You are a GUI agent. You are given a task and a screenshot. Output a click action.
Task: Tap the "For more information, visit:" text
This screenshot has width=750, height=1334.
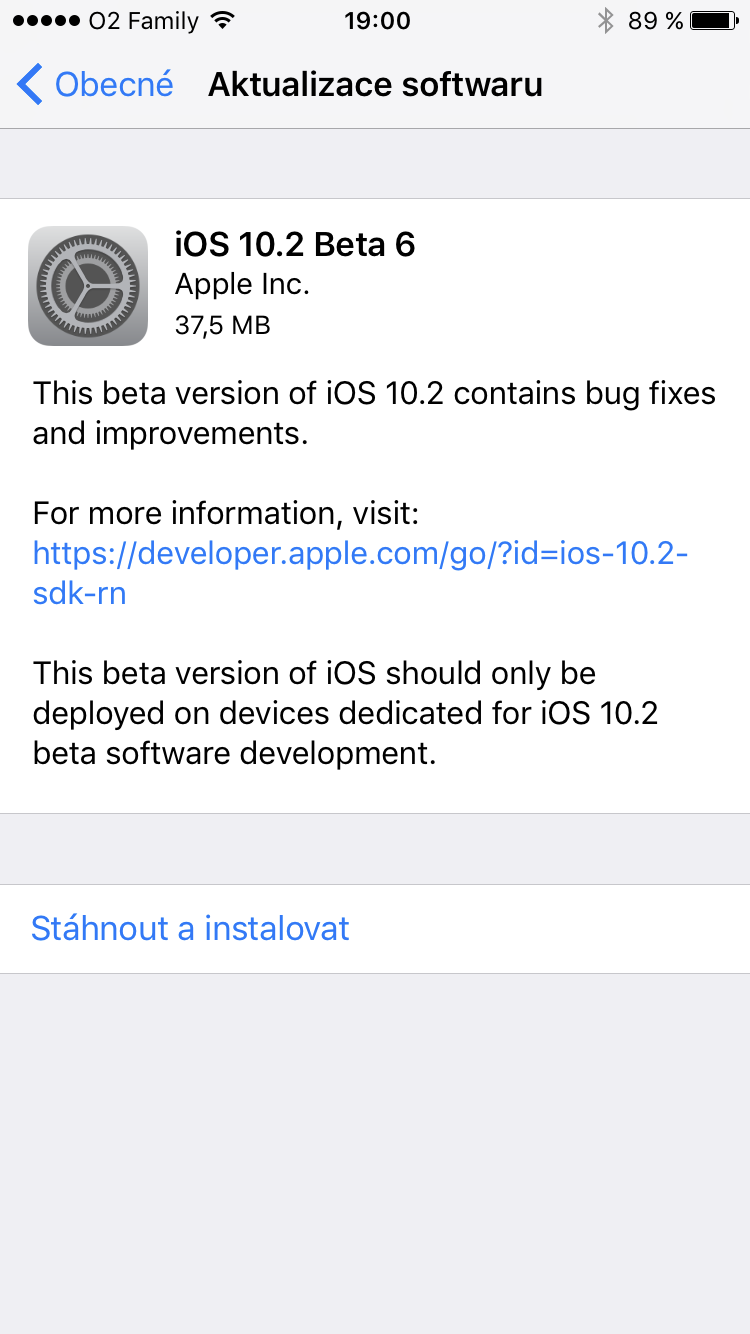(x=225, y=513)
